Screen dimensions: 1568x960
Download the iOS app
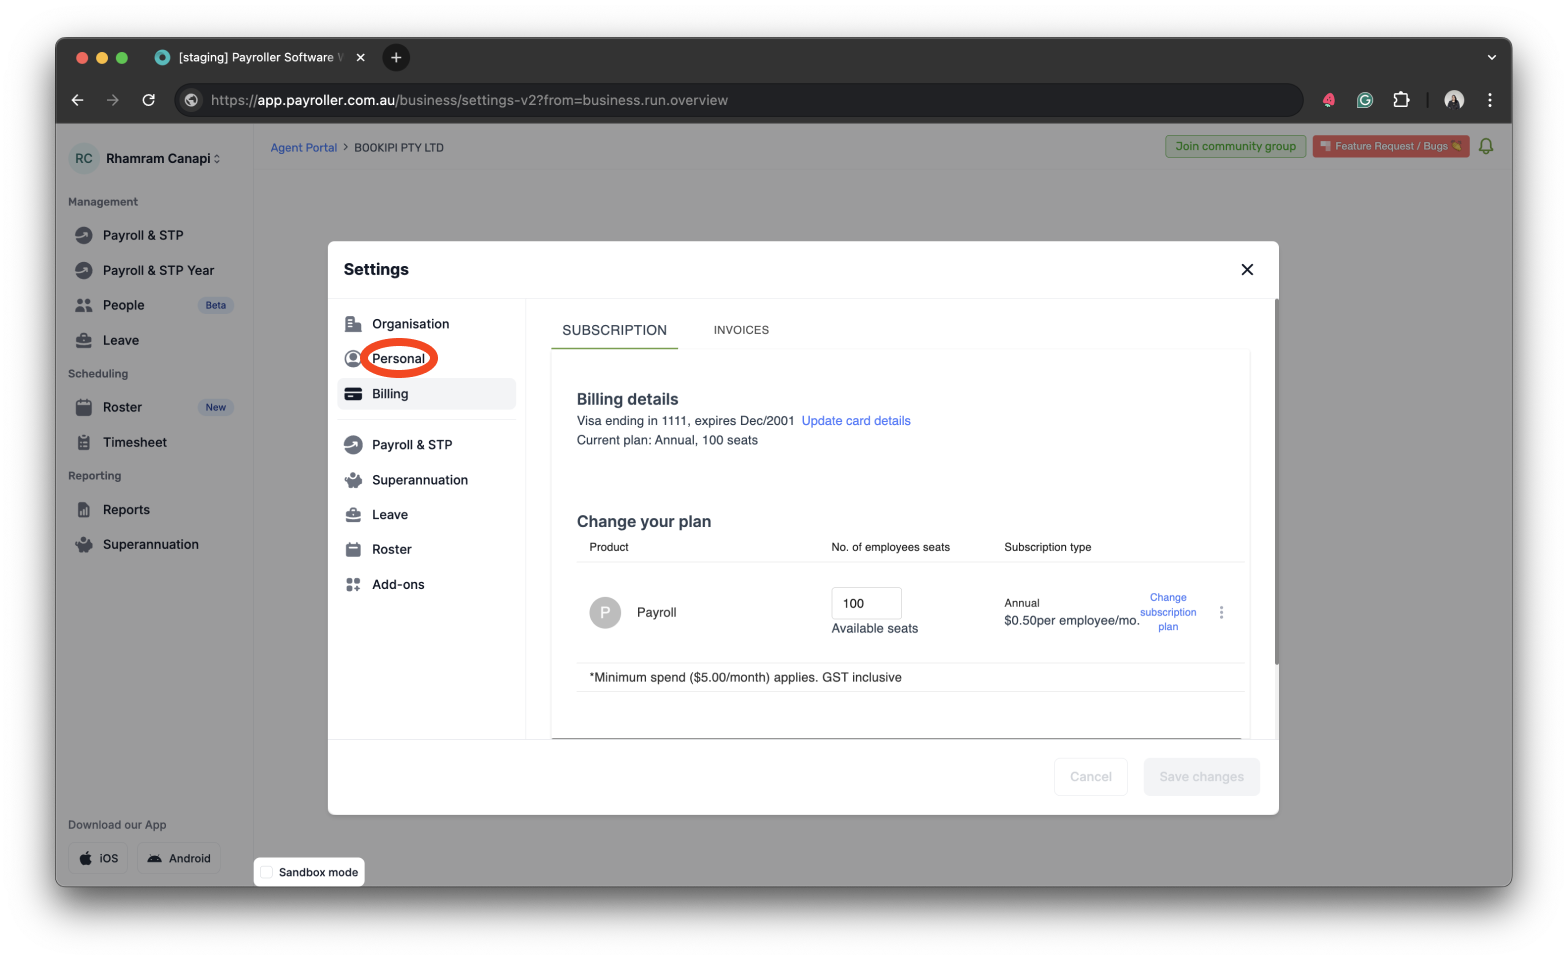click(99, 858)
